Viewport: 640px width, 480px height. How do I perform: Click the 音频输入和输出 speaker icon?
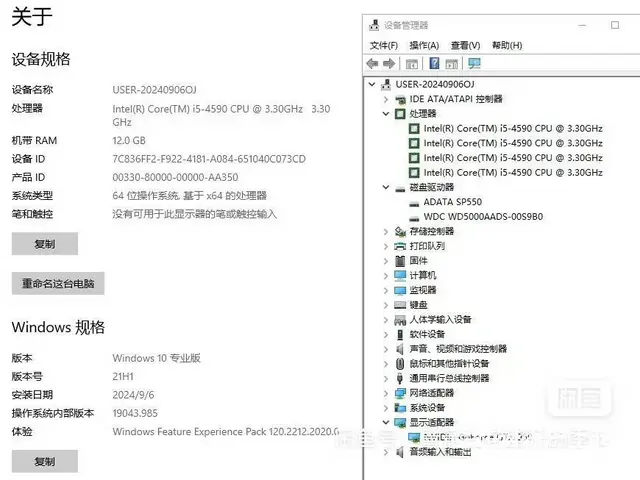[x=400, y=452]
